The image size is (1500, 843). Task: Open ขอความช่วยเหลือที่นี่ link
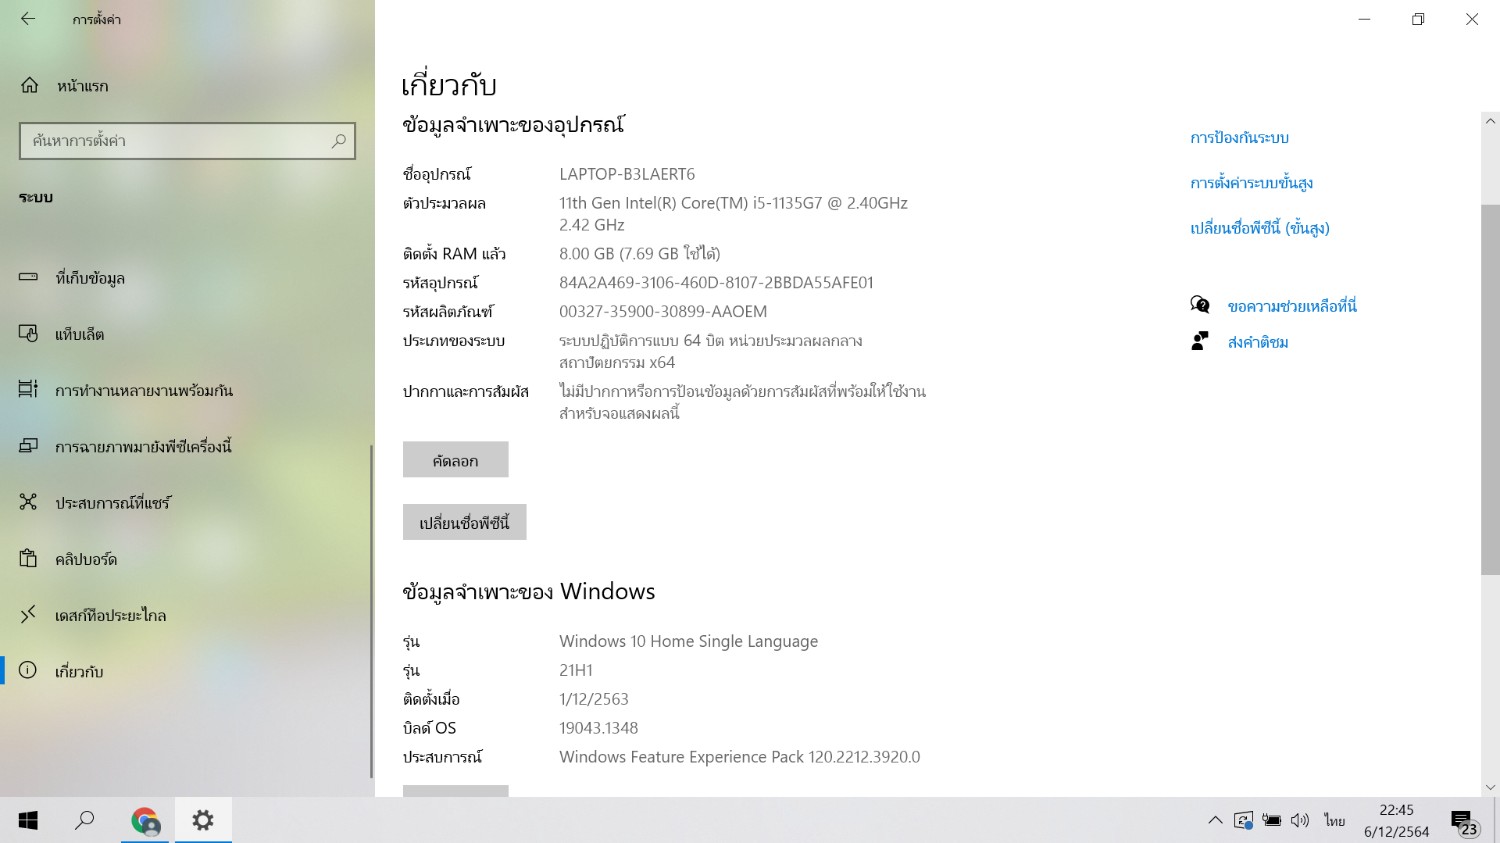coord(1292,306)
